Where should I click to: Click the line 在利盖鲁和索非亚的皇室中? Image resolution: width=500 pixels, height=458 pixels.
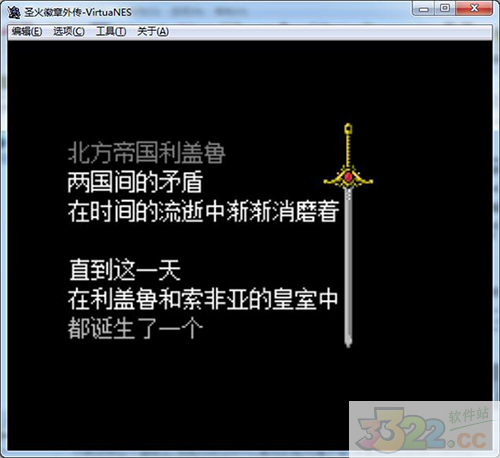[x=203, y=299]
